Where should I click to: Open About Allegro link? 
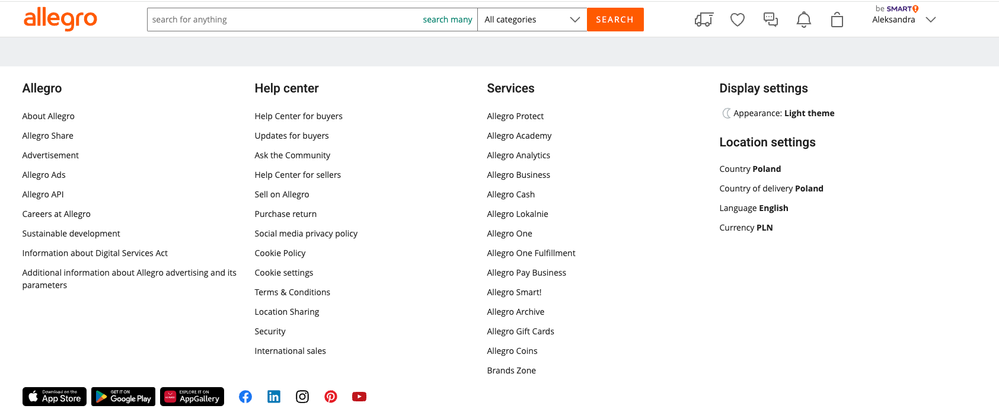pos(48,116)
